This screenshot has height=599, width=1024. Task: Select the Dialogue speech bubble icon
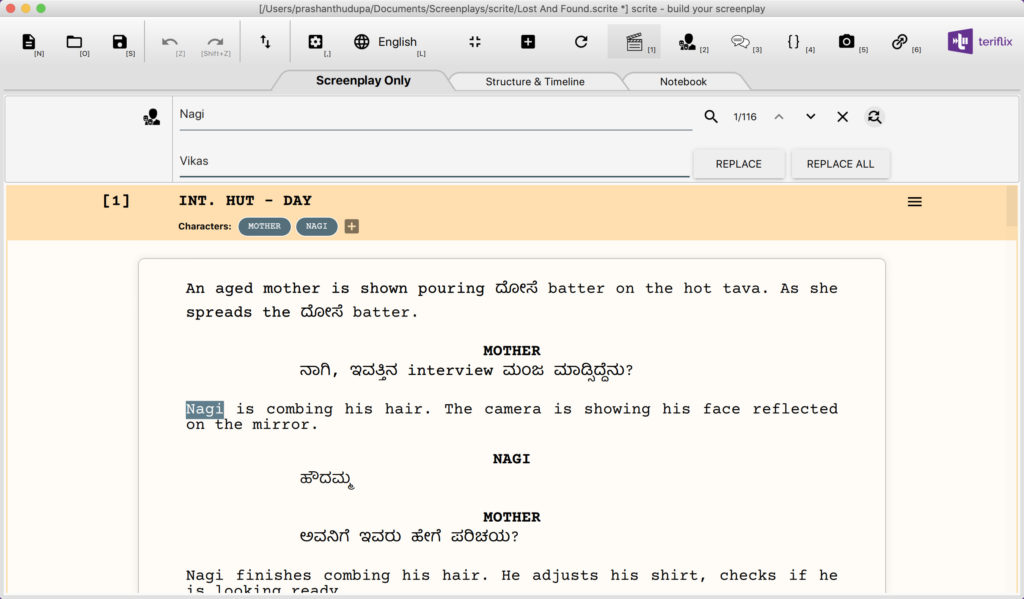(740, 42)
